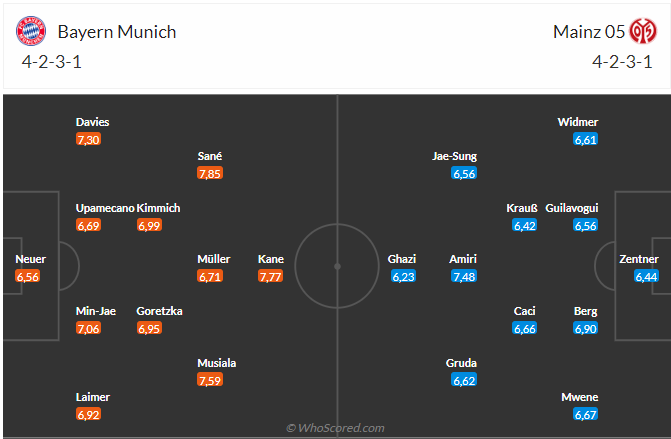Image resolution: width=671 pixels, height=439 pixels.
Task: Click Amiri's 7,48 rating badge
Action: pos(462,276)
